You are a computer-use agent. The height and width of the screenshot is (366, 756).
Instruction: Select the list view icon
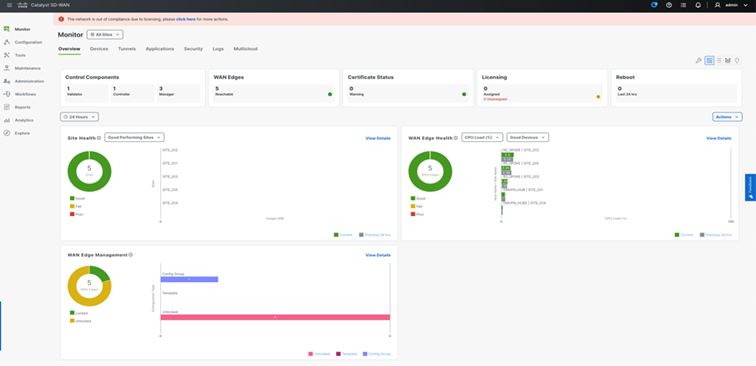pyautogui.click(x=719, y=60)
